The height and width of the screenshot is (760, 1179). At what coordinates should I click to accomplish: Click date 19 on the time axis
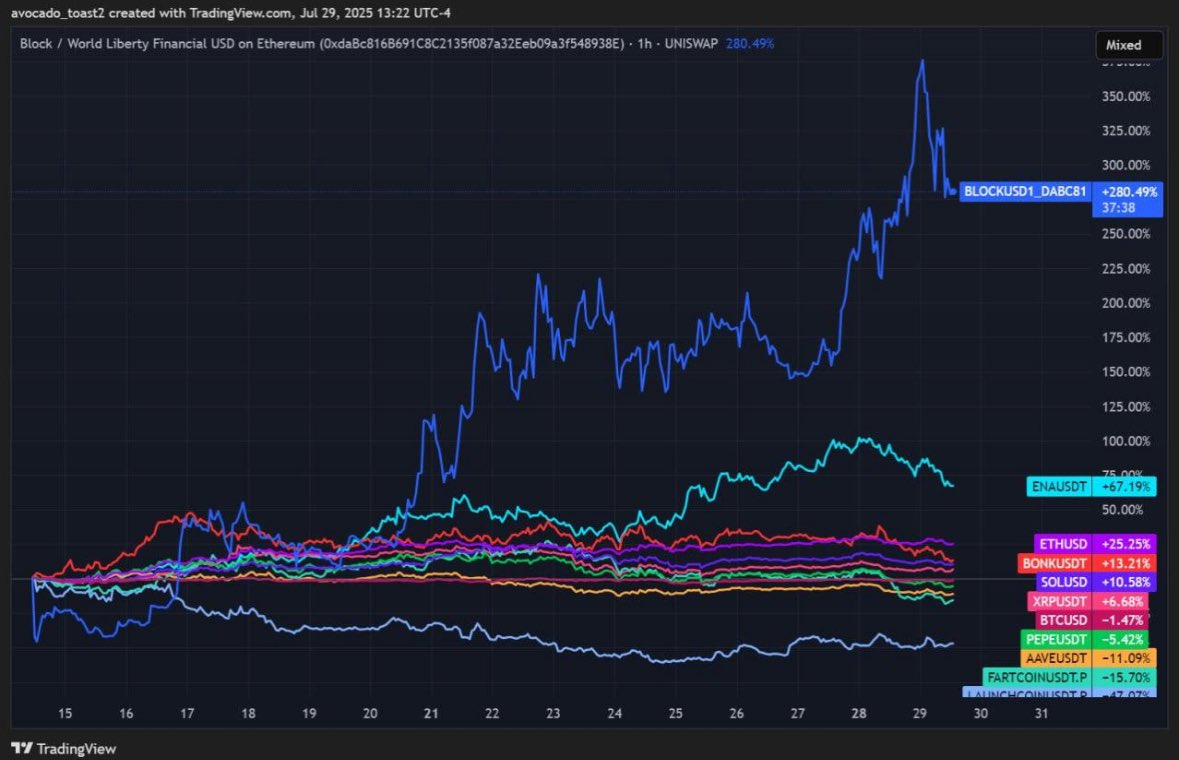coord(309,713)
